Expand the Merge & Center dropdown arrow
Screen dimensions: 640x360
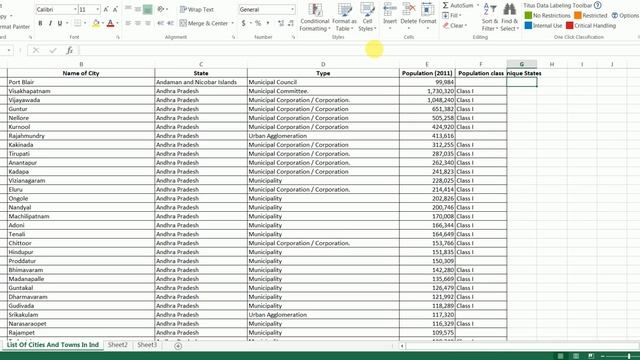(x=233, y=23)
